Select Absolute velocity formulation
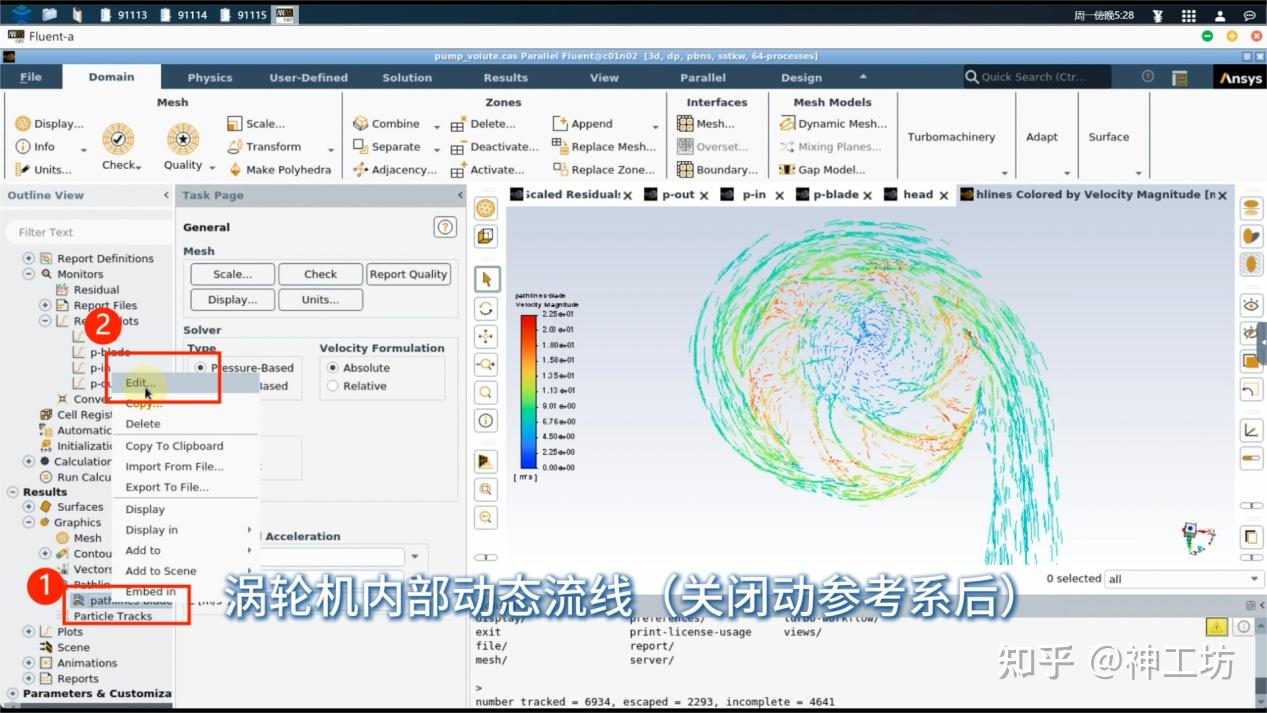Image resolution: width=1267 pixels, height=713 pixels. (333, 368)
